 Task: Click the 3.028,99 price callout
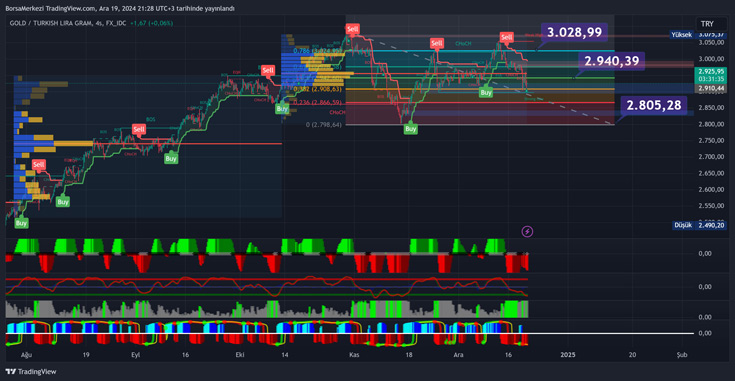click(x=574, y=32)
